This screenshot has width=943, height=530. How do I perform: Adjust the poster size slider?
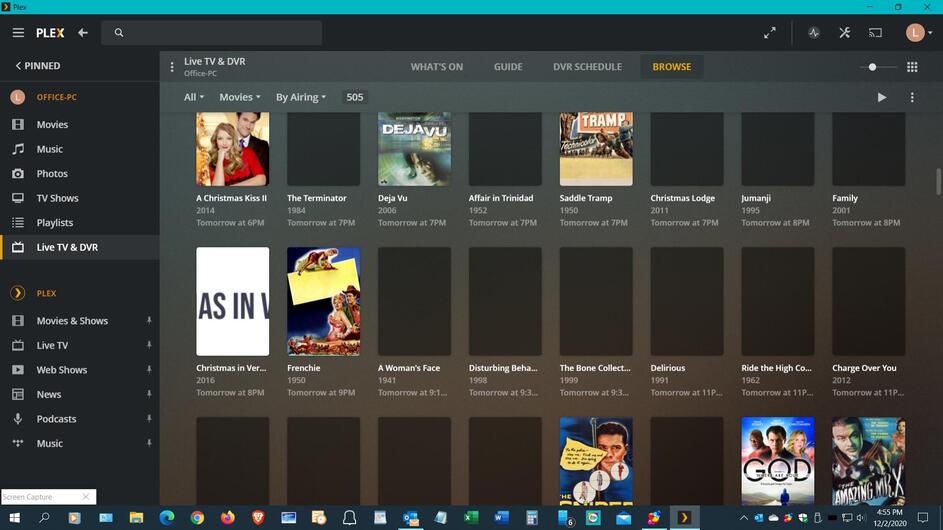873,67
